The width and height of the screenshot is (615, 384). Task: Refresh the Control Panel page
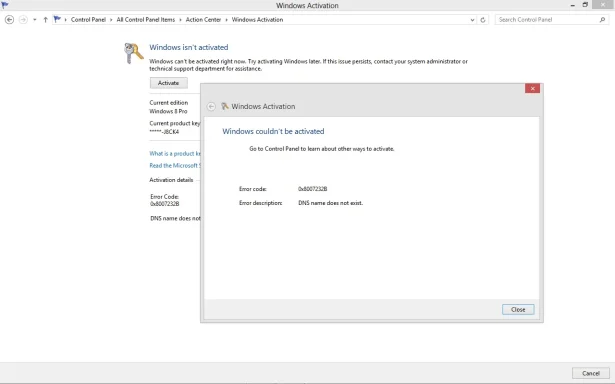(x=483, y=20)
